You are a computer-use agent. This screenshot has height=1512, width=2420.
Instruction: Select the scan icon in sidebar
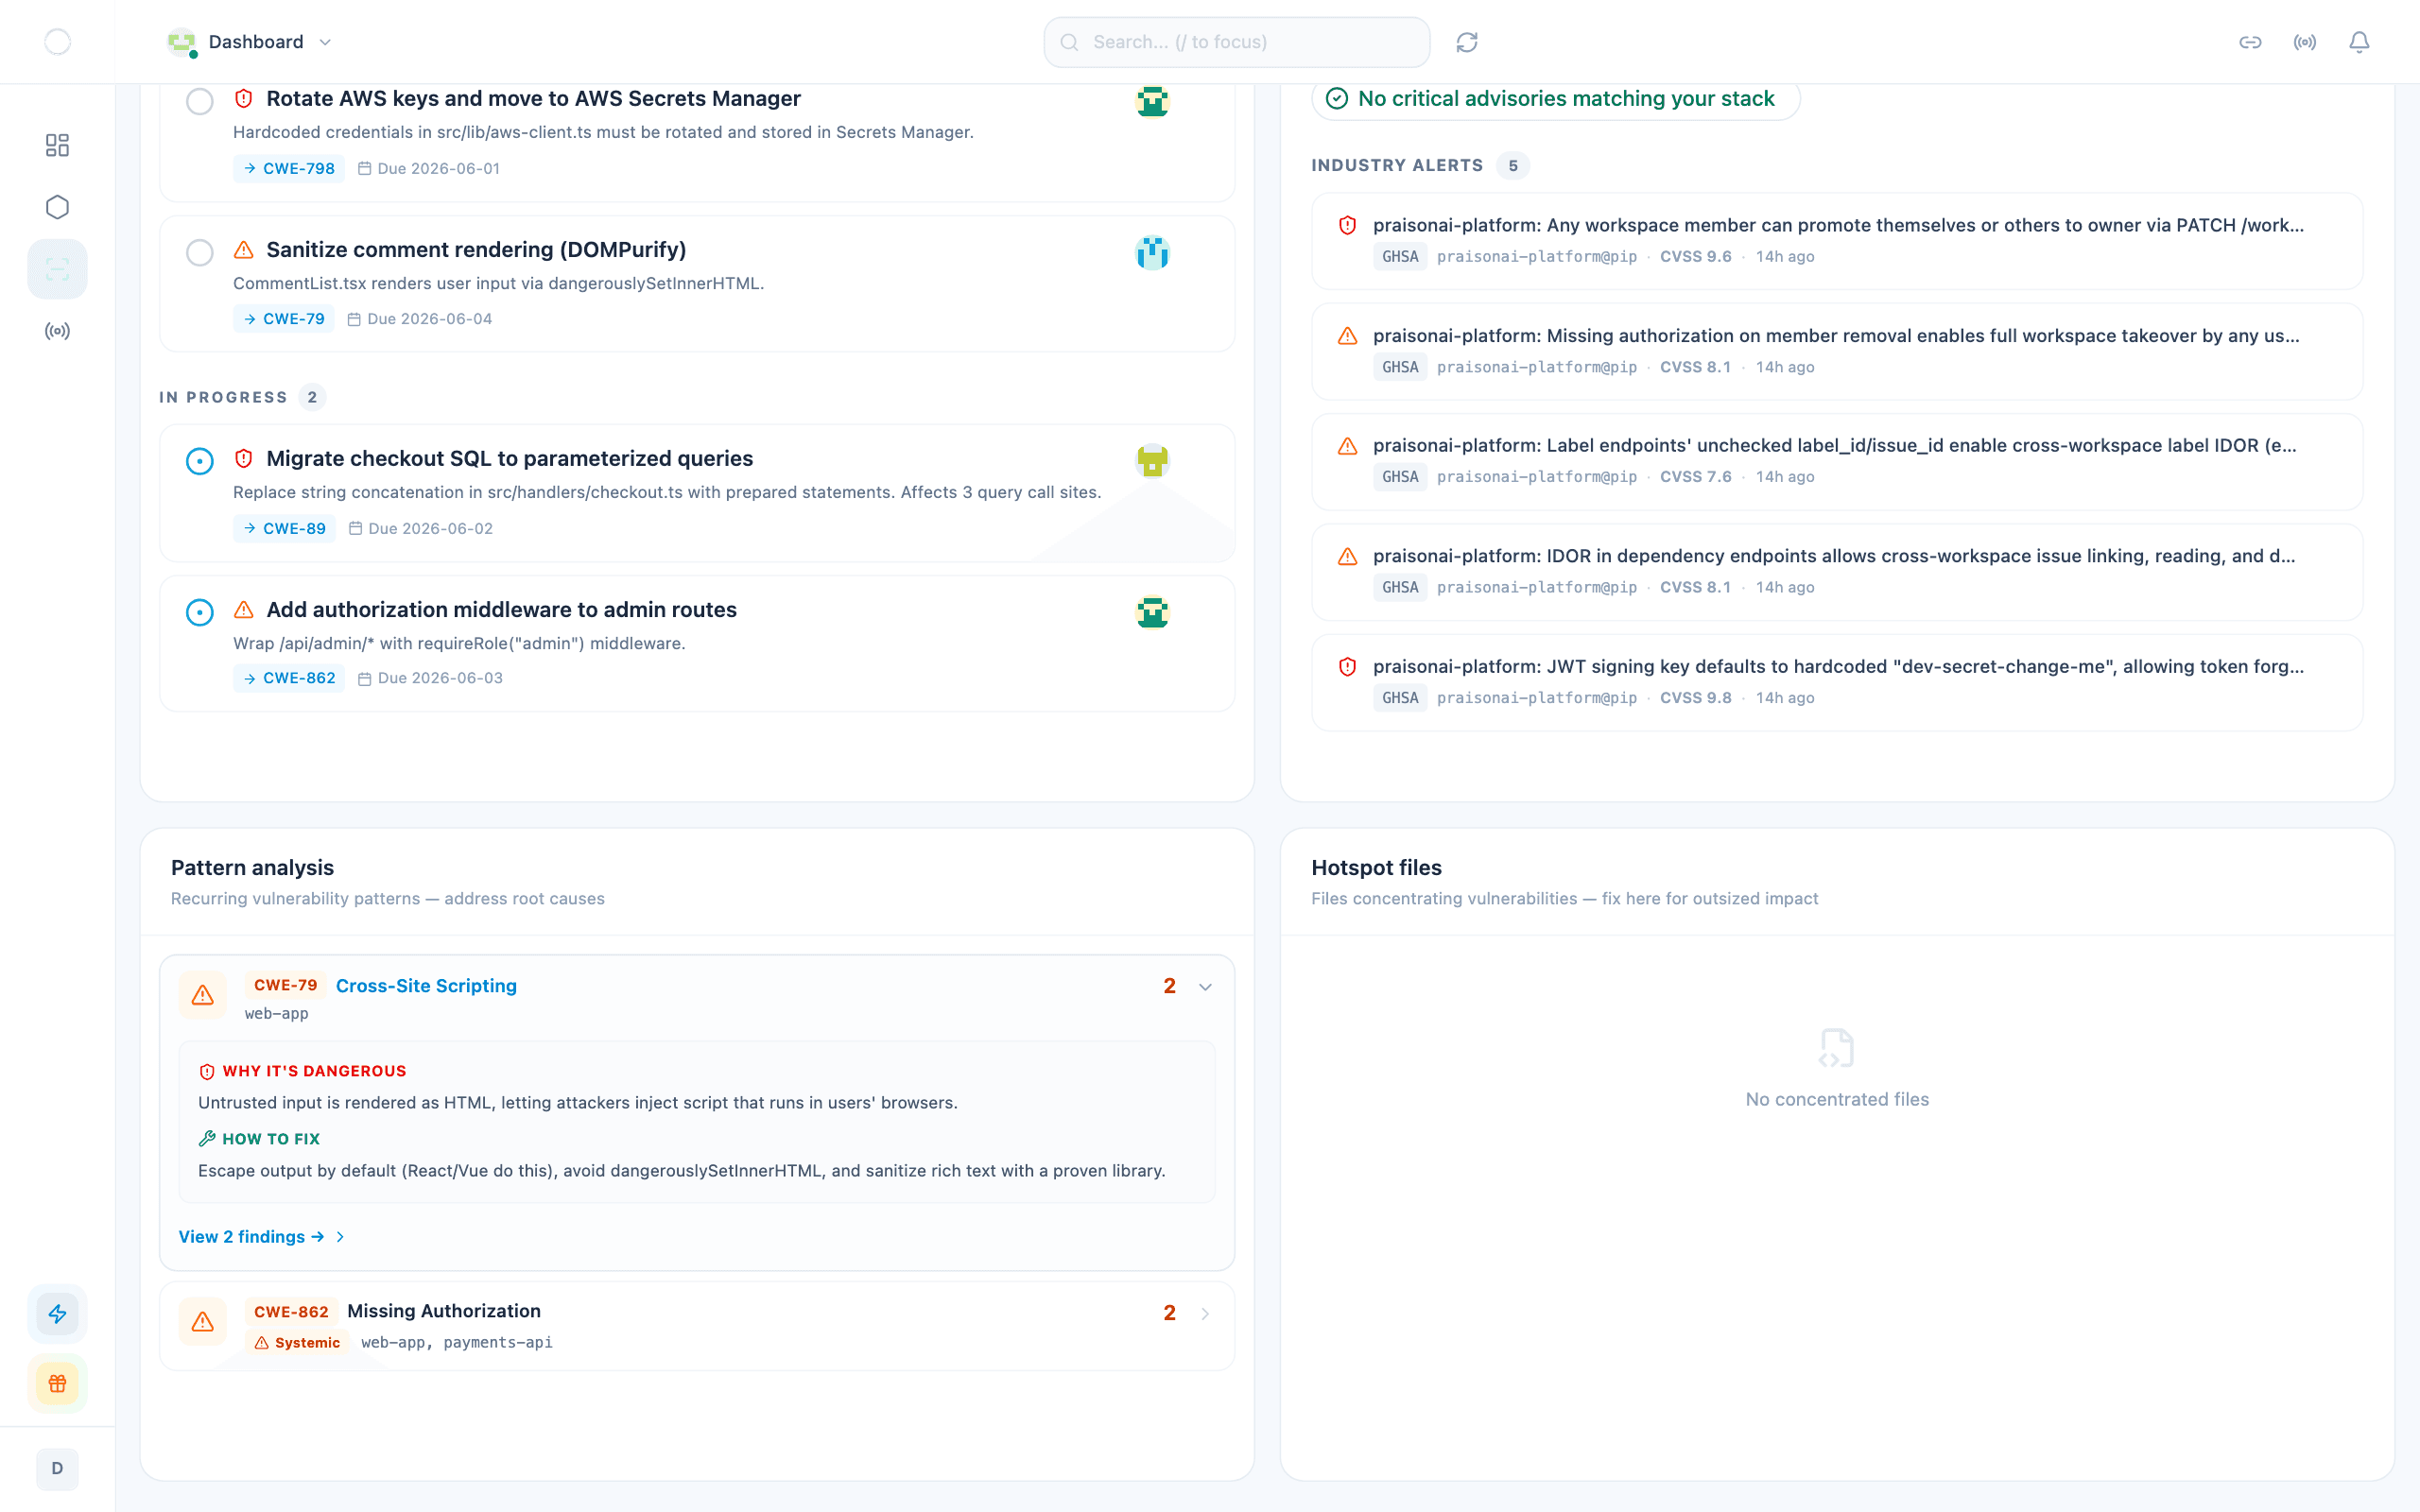pyautogui.click(x=57, y=269)
